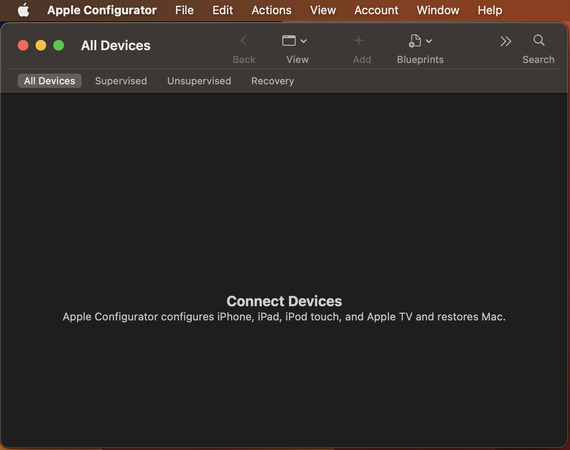Viewport: 570px width, 450px height.
Task: Click the Back chevron toolbar icon
Action: 244,41
